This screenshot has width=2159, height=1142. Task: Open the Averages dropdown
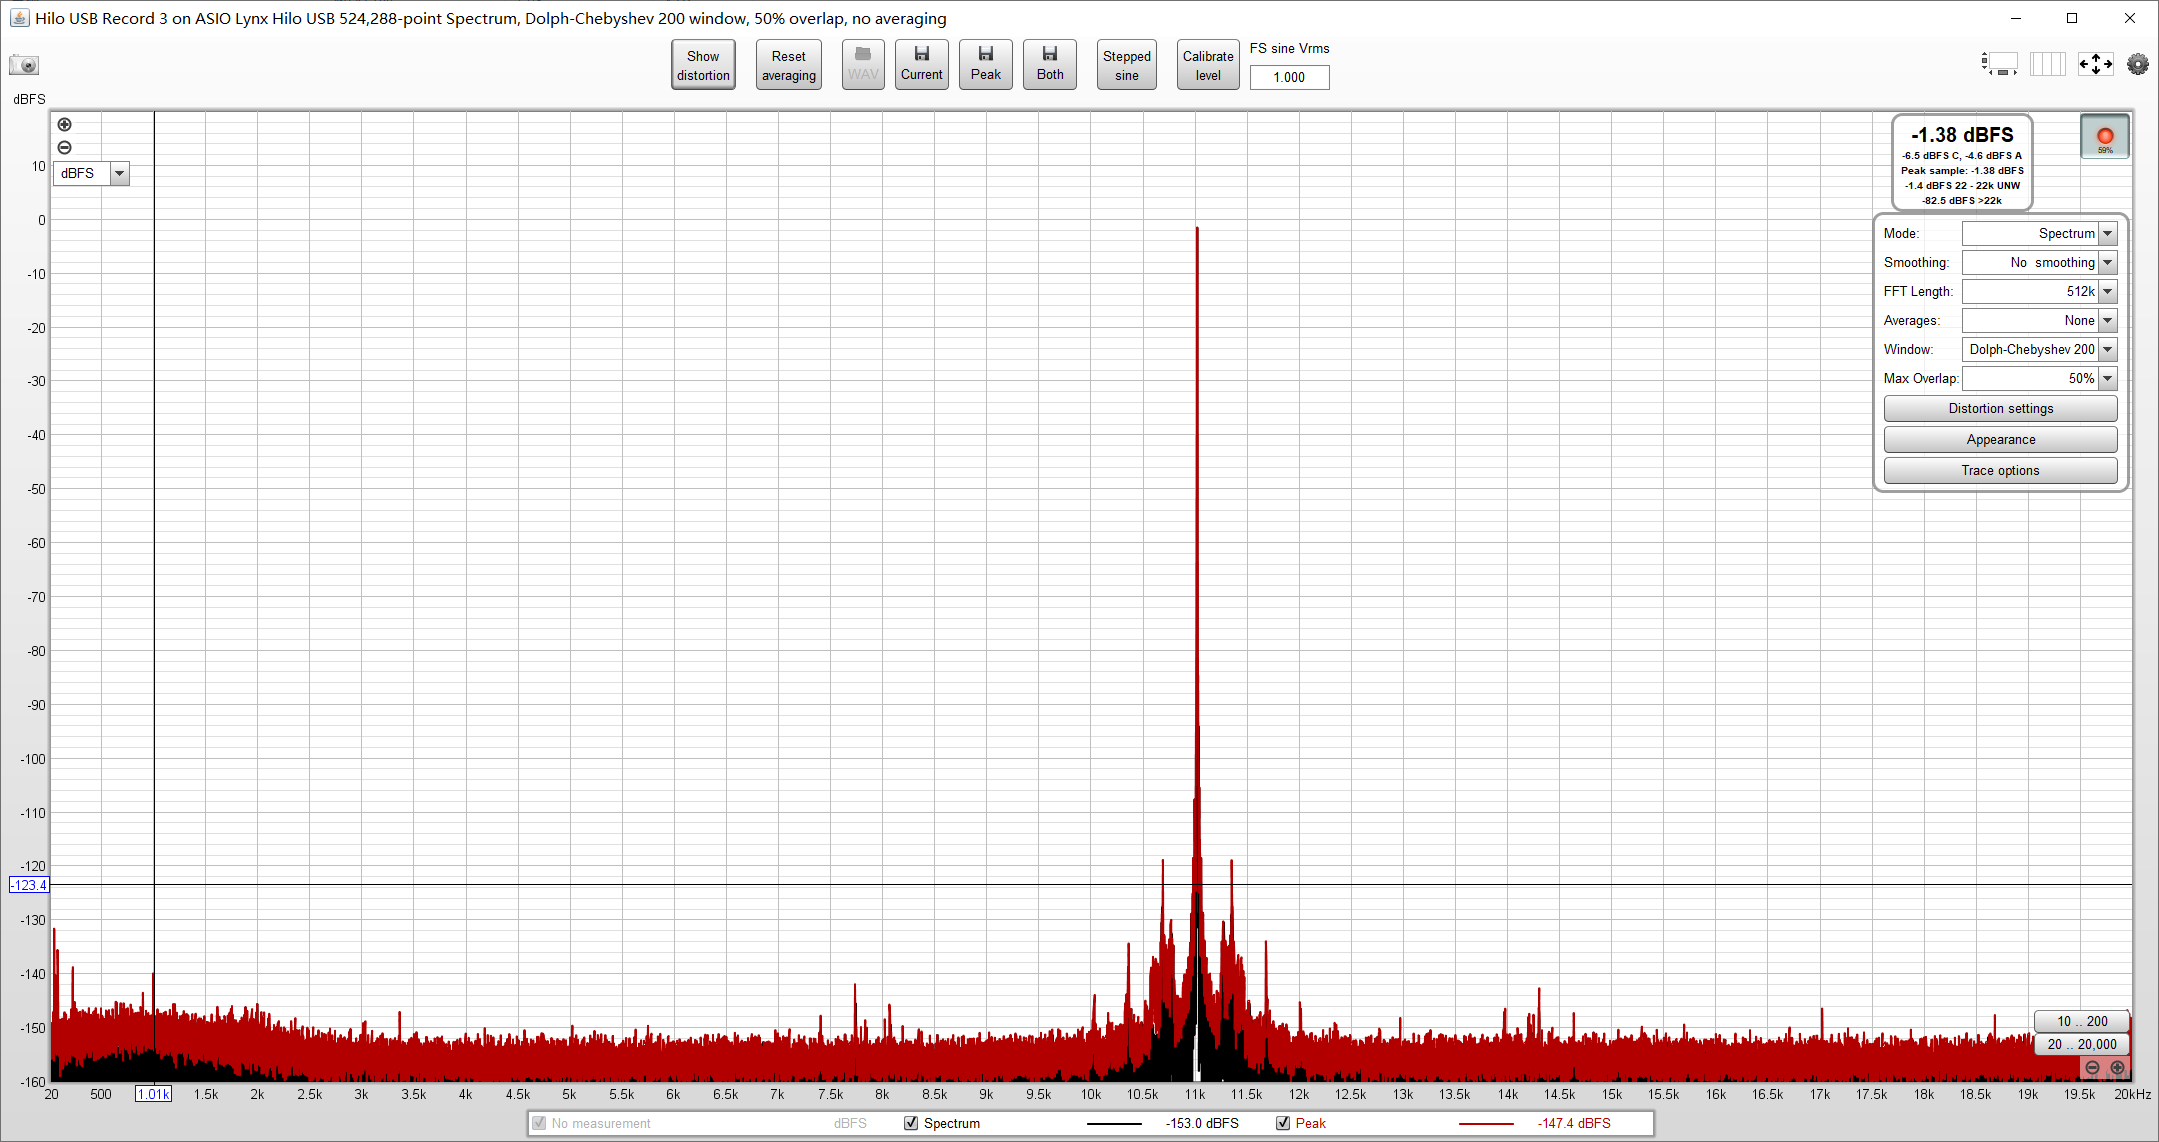click(x=2039, y=321)
